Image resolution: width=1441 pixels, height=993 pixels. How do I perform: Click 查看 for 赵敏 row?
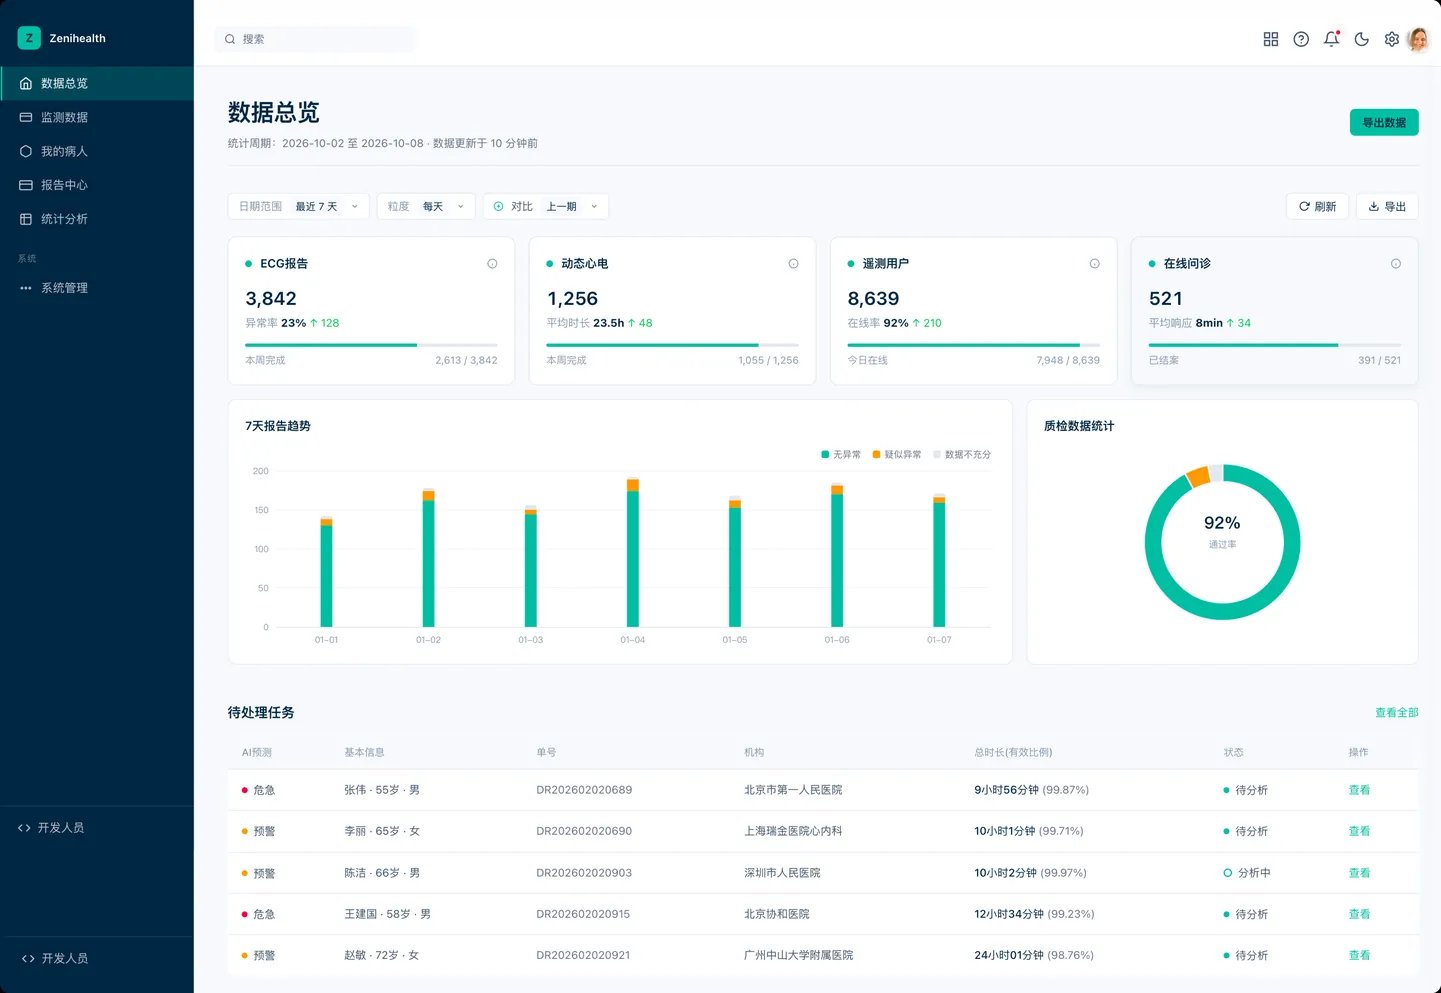1359,955
